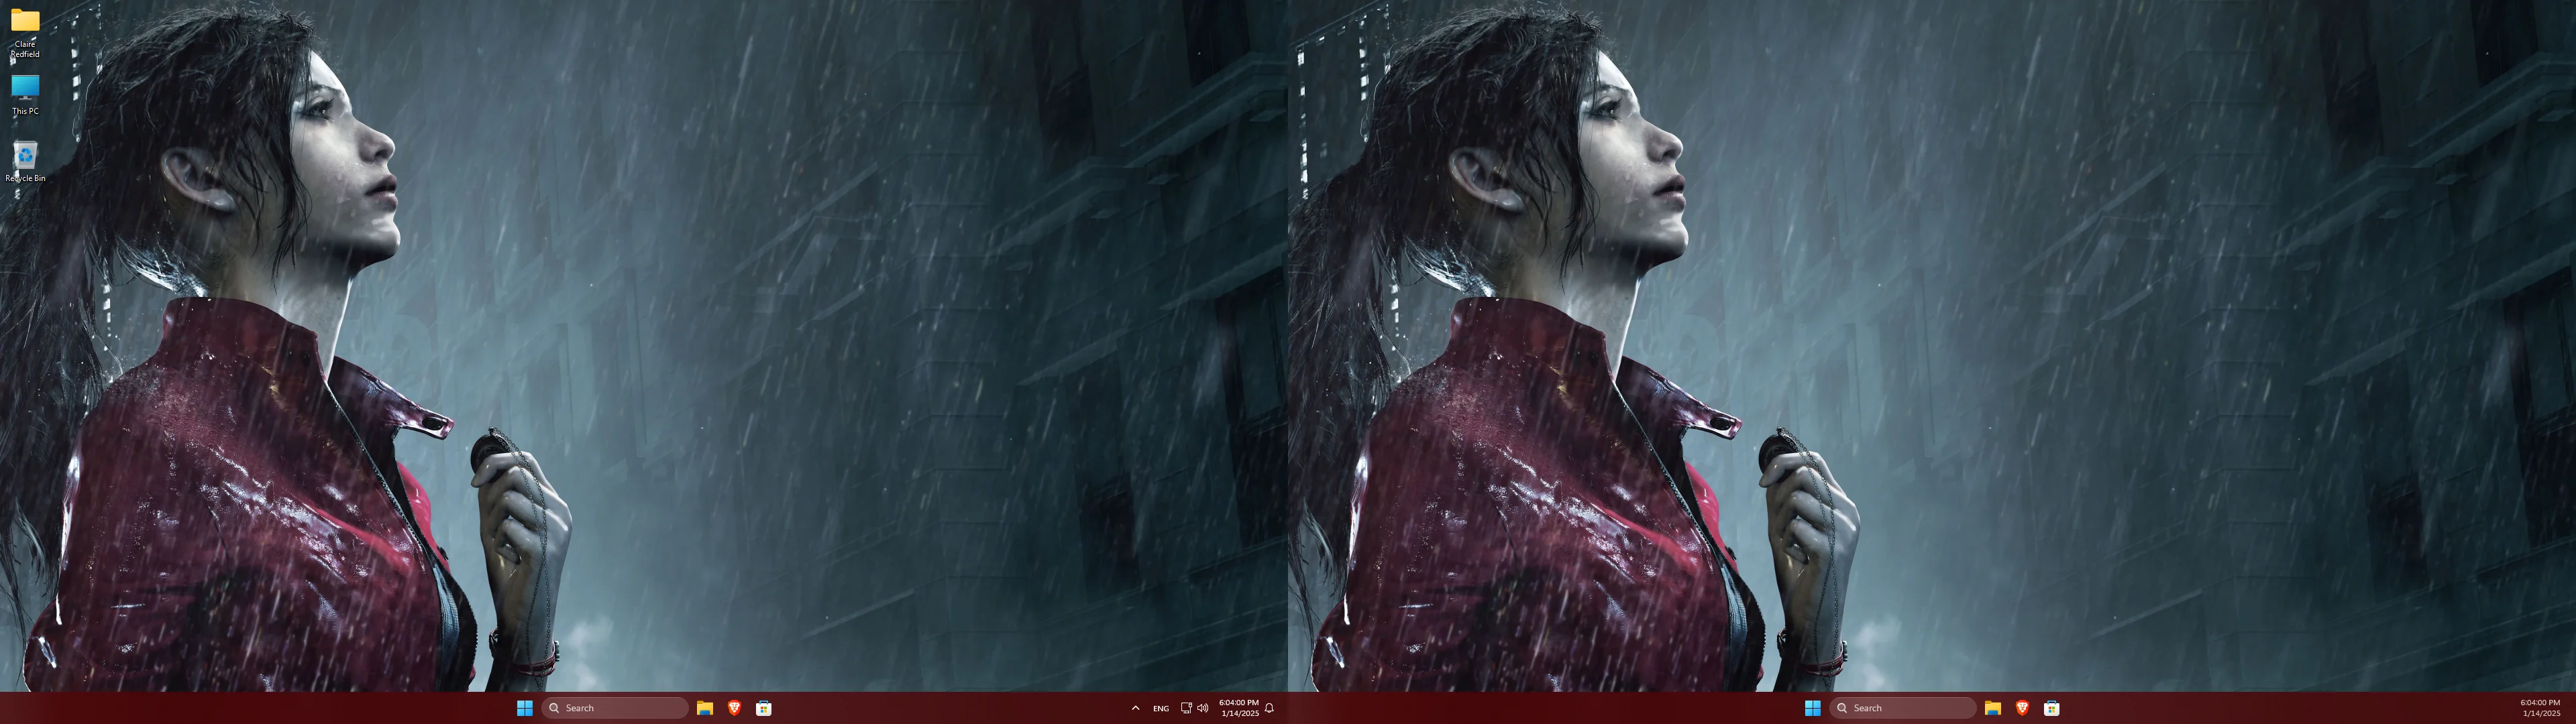Open the Start menu on the left monitor taskbar

point(525,708)
